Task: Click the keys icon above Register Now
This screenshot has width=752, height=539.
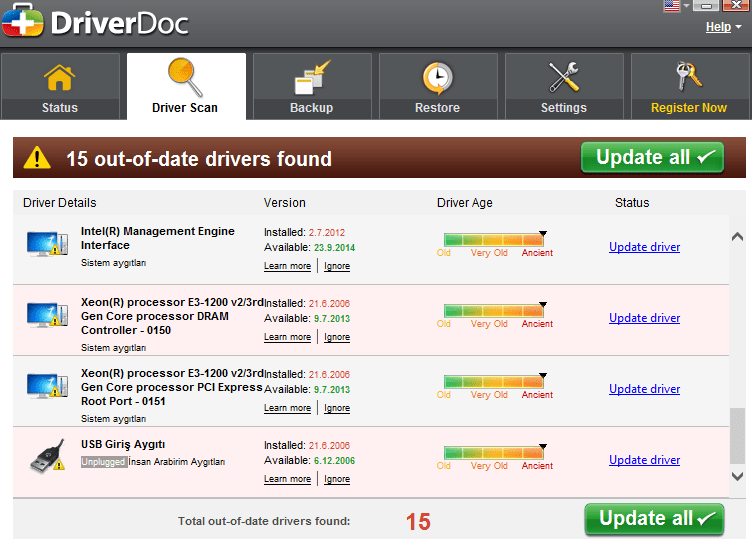Action: (689, 76)
